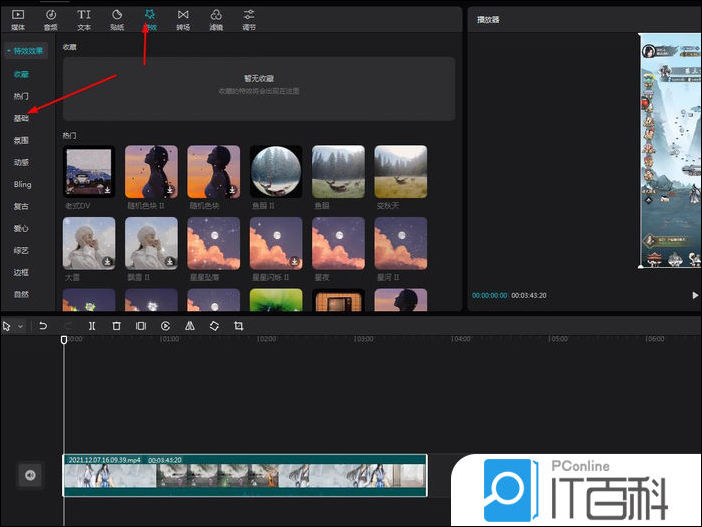
Task: Click the rotate icon in timeline toolbar
Action: pyautogui.click(x=214, y=326)
